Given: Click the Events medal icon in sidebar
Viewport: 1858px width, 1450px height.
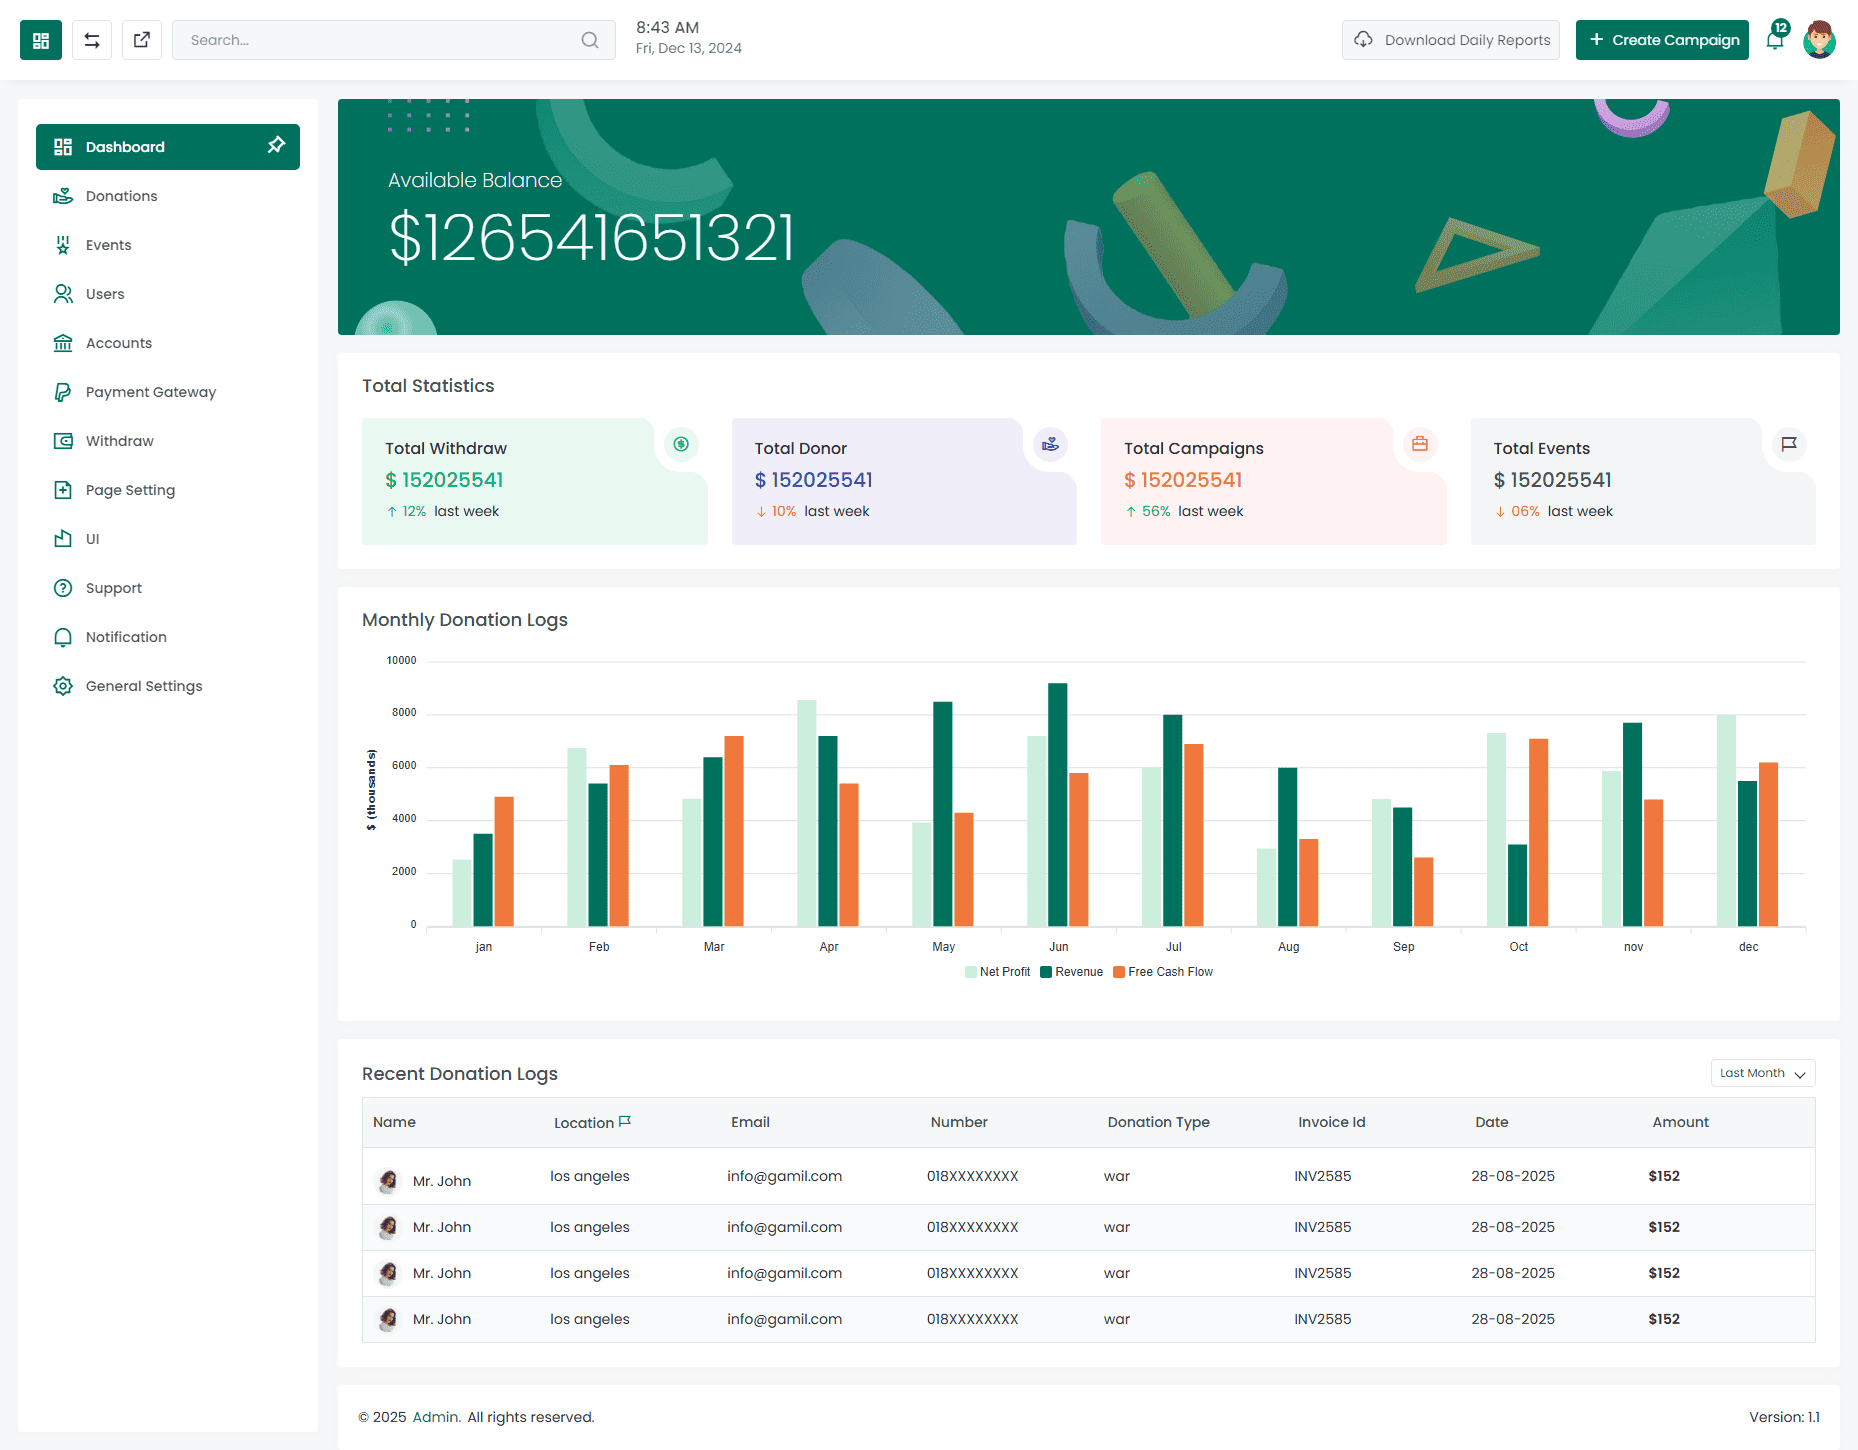Looking at the screenshot, I should [63, 245].
